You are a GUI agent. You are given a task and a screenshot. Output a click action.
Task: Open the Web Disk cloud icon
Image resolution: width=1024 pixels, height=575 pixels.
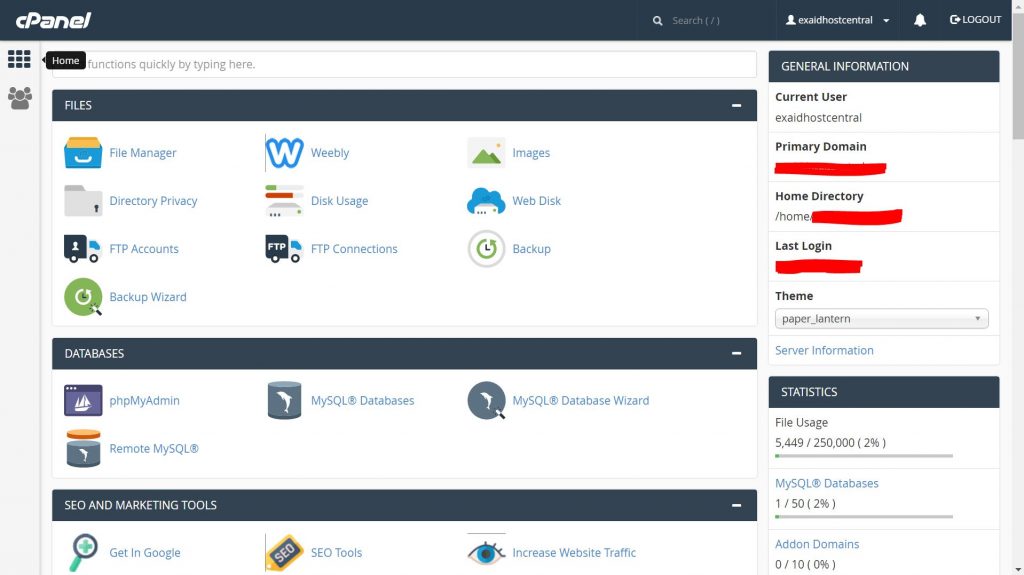[486, 201]
